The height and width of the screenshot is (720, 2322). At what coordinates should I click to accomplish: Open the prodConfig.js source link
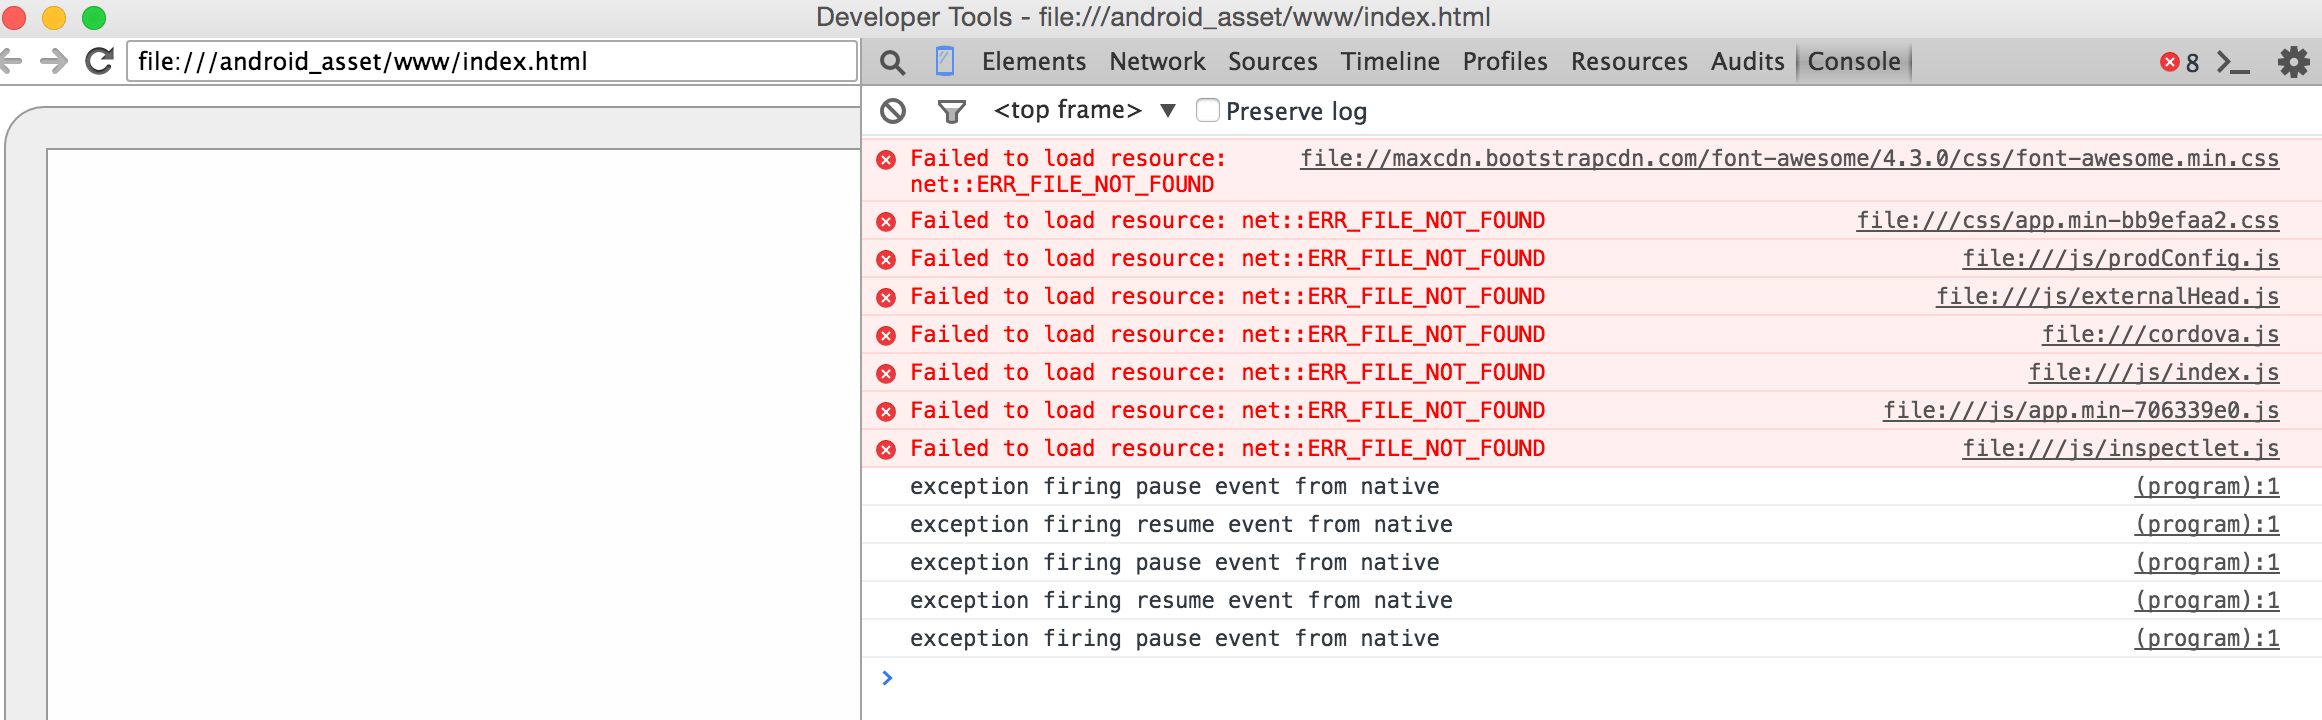click(x=2120, y=259)
